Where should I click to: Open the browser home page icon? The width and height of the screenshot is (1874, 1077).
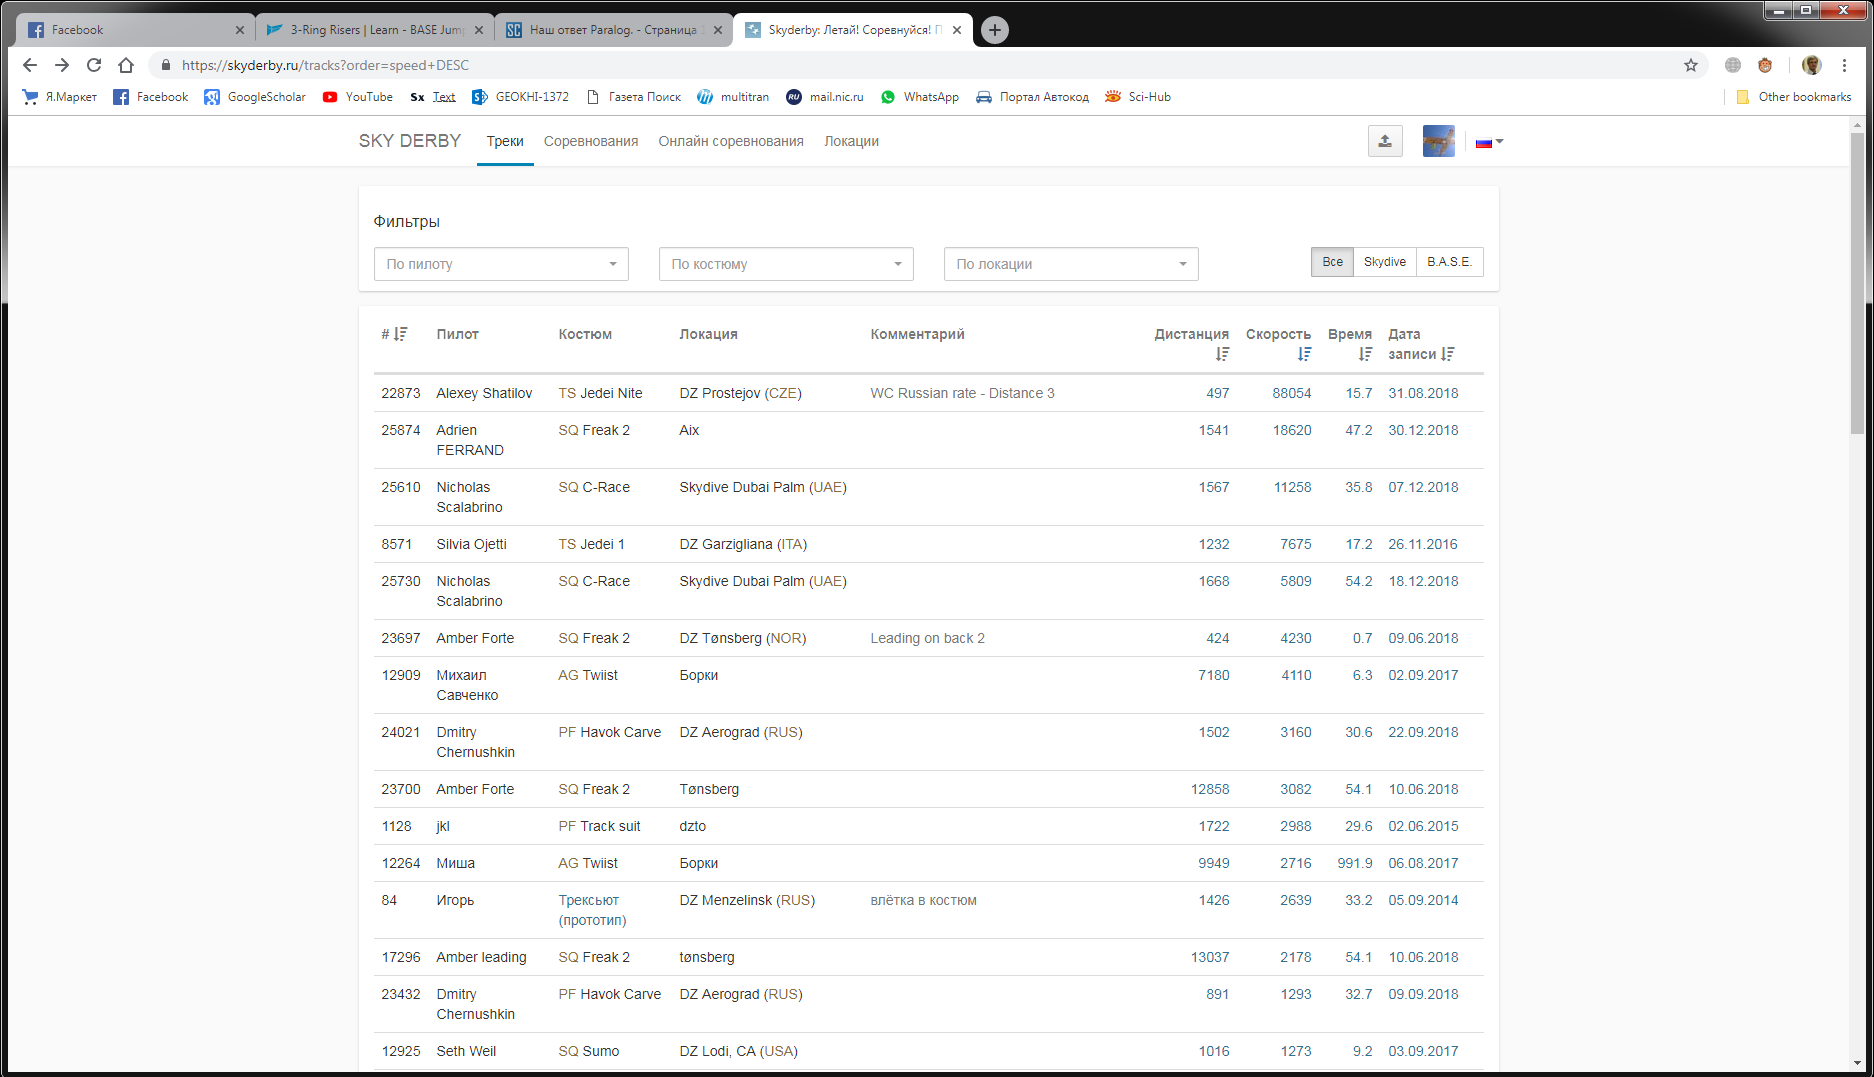coord(126,65)
